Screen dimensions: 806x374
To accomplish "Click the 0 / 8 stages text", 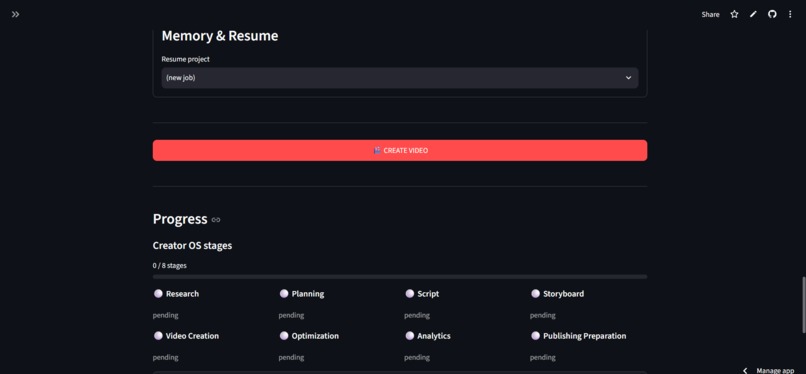I will coord(170,266).
